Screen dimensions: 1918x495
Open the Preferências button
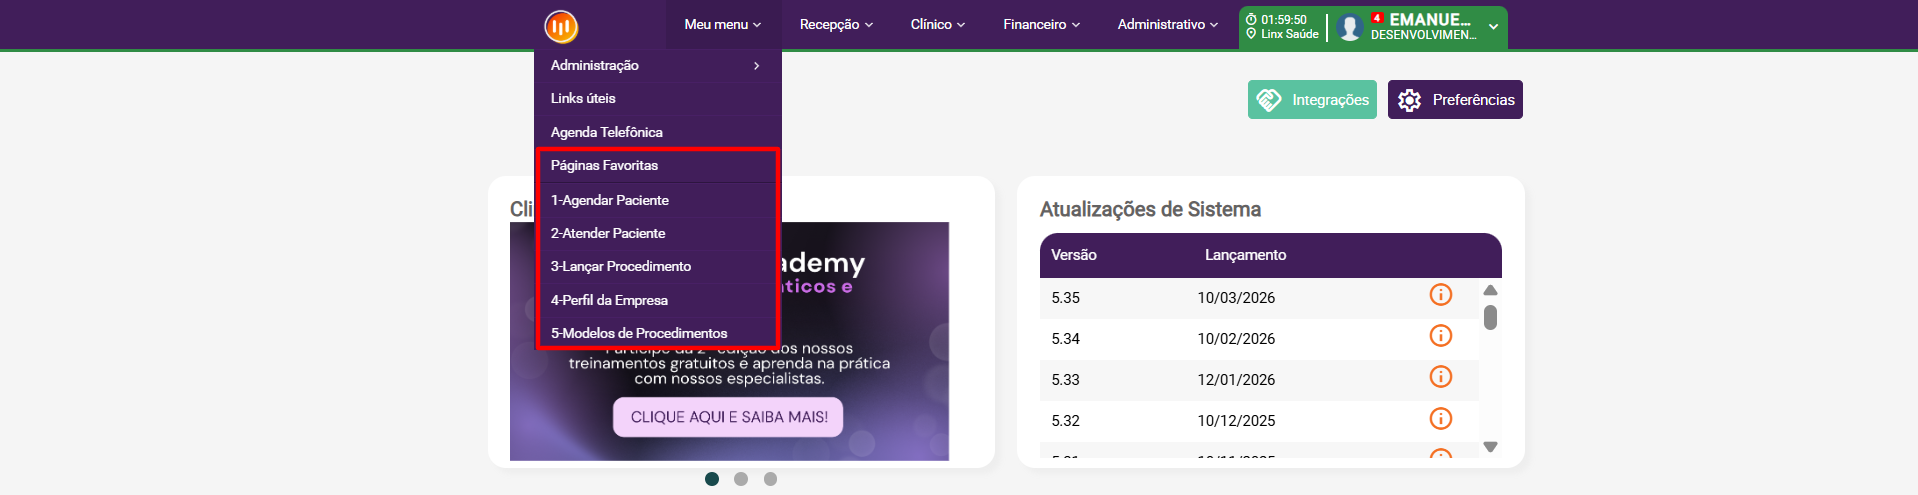point(1455,100)
